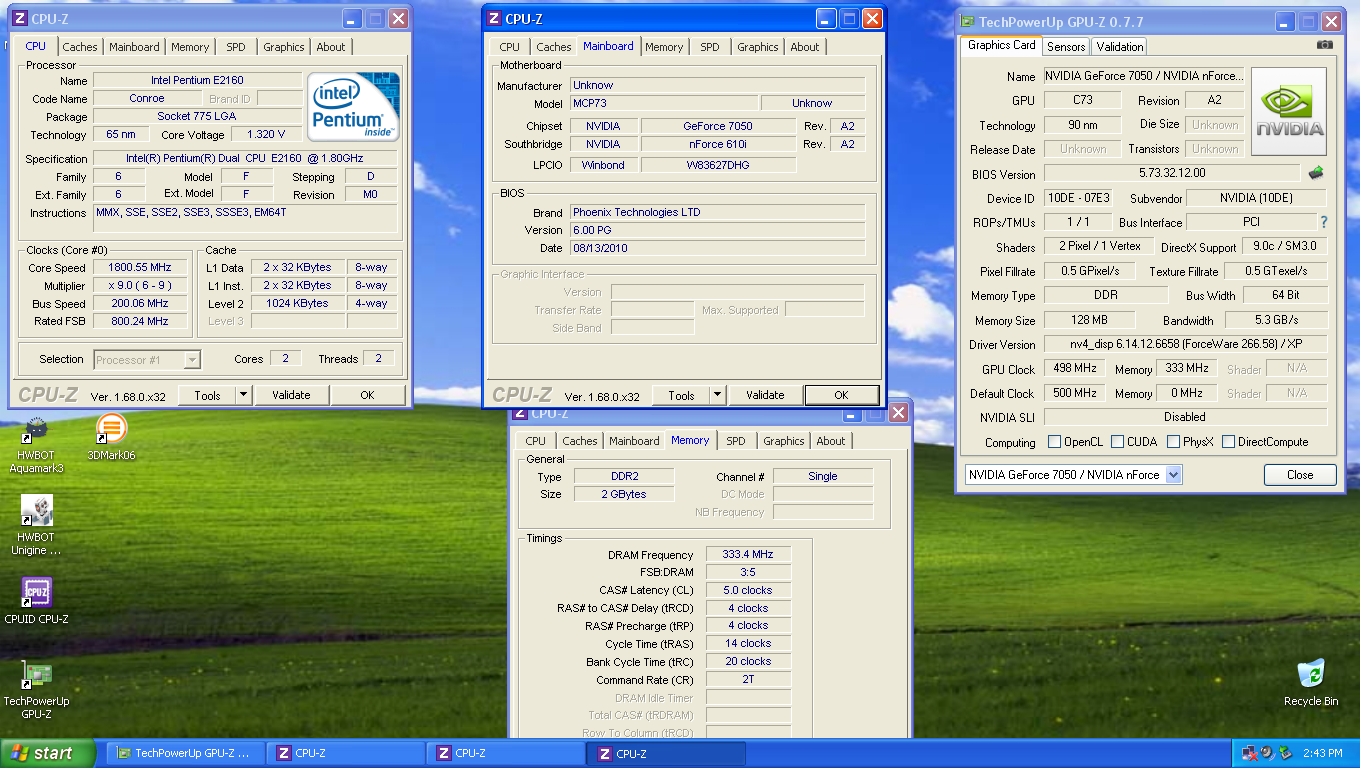Toggle the DirectCompute checkbox
The image size is (1360, 768).
click(1228, 441)
